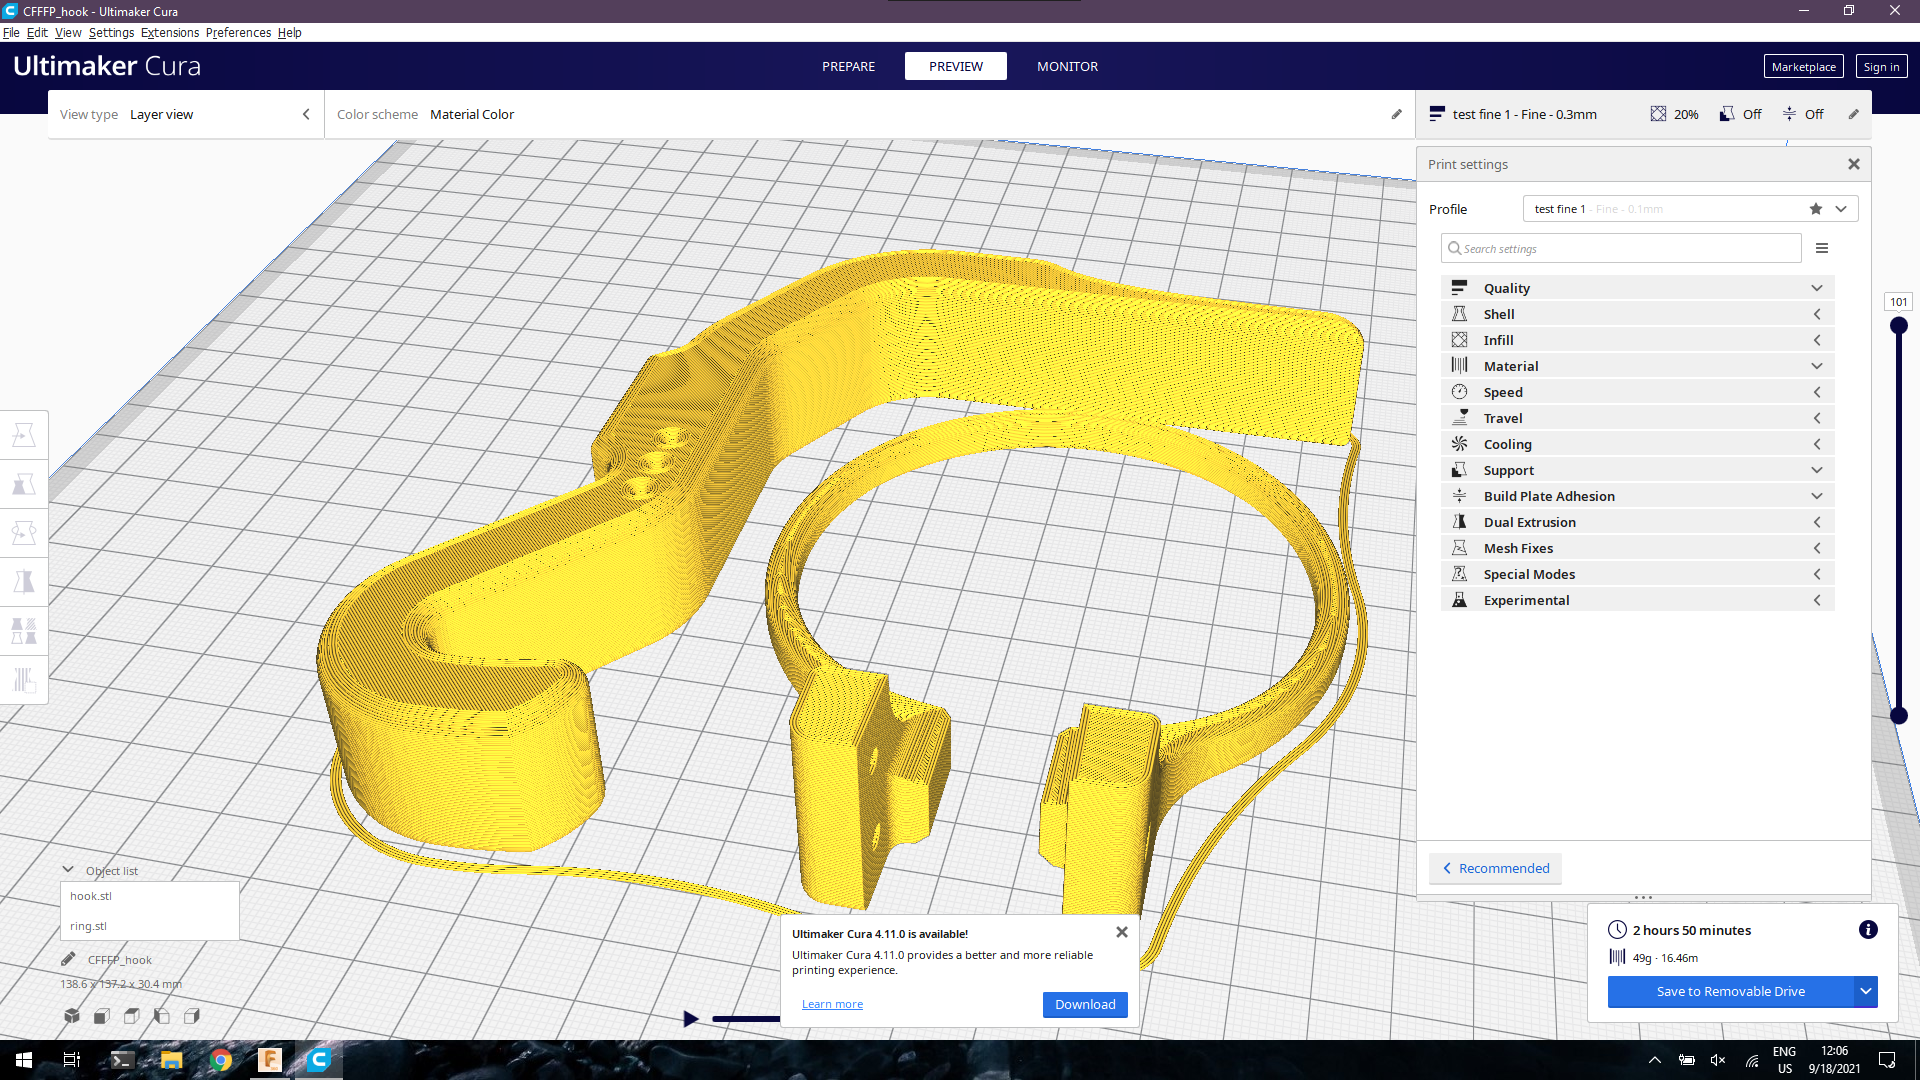Play the layer simulation
Image resolution: width=1920 pixels, height=1080 pixels.
tap(690, 1019)
